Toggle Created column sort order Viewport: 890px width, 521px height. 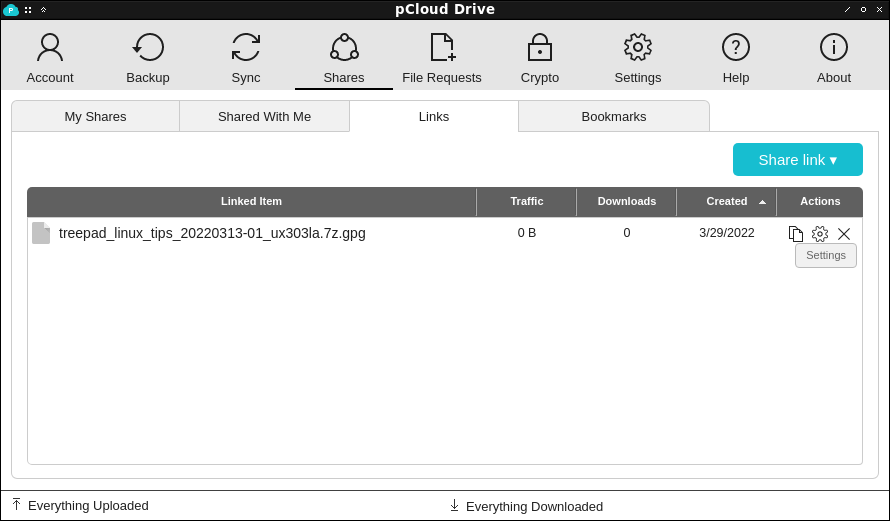coord(727,201)
